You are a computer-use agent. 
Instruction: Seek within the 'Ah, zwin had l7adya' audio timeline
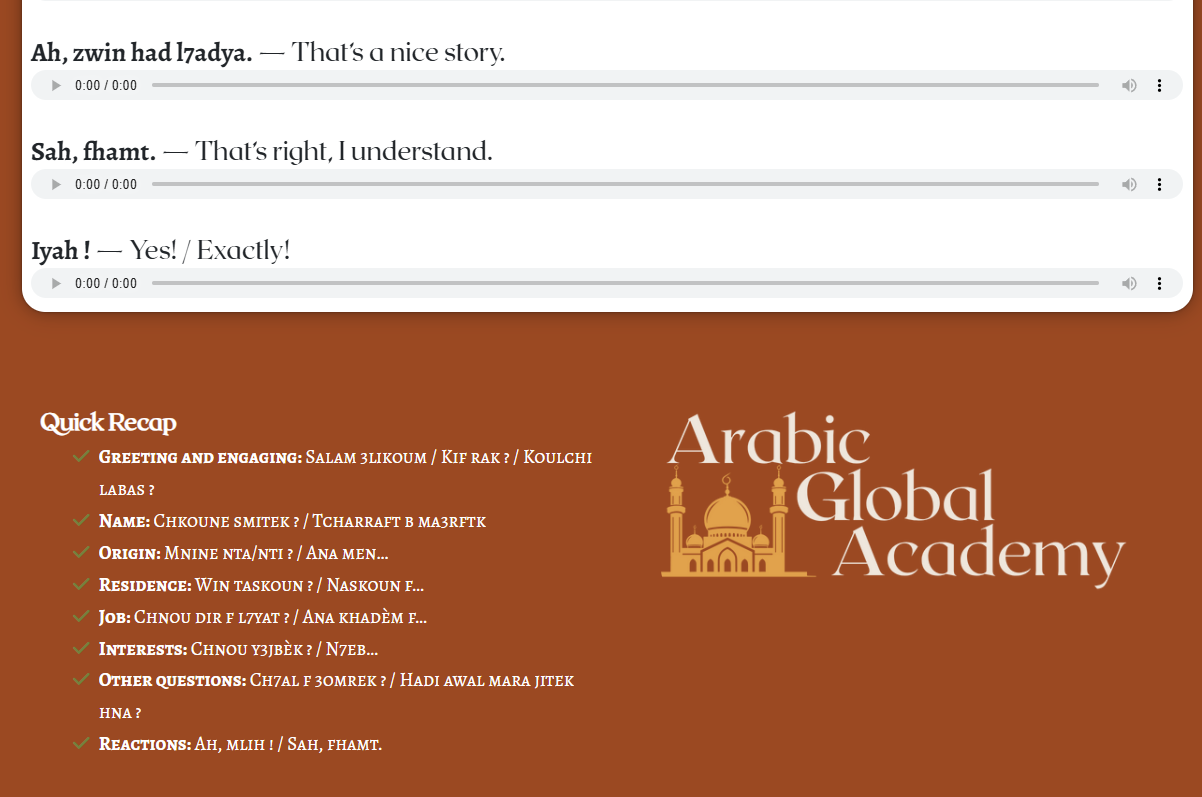pos(625,86)
